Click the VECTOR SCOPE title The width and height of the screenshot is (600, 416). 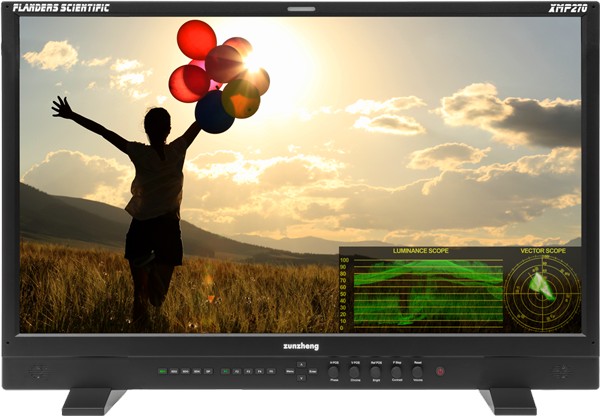(x=543, y=251)
